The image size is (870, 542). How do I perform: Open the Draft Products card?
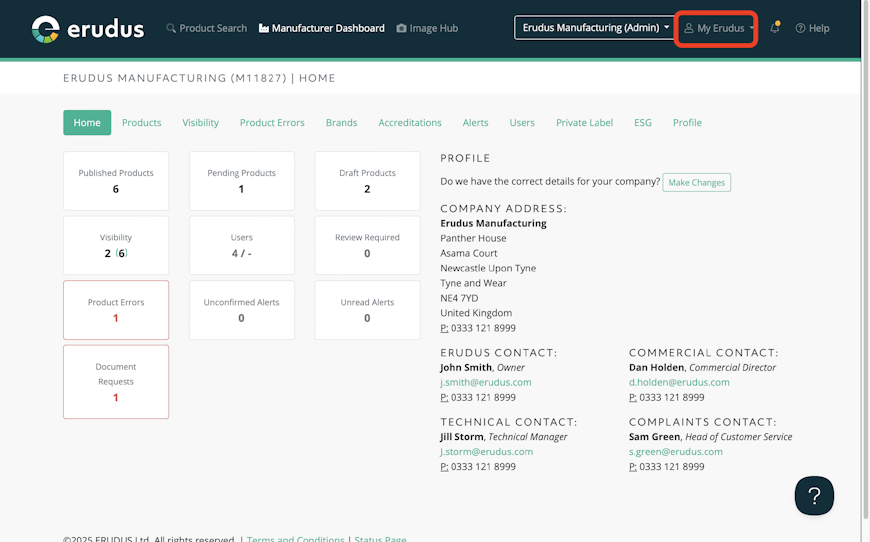367,181
